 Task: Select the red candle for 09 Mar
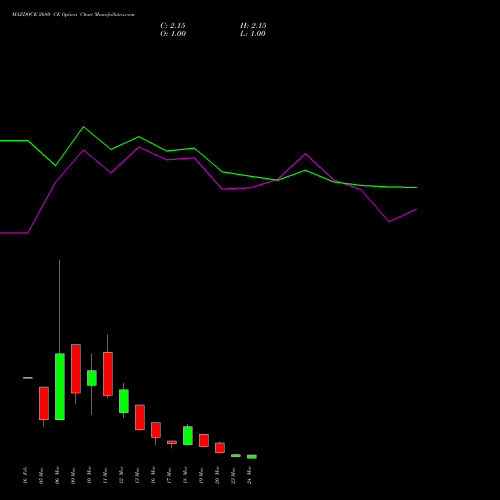pos(76,369)
